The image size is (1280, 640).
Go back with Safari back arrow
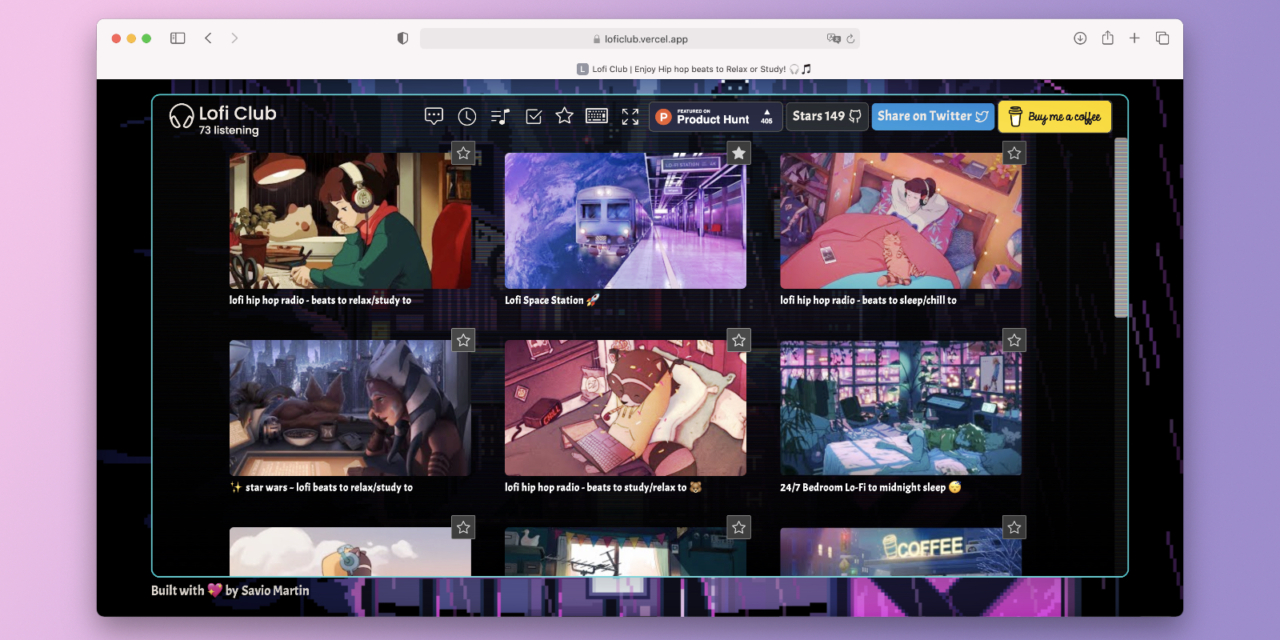click(x=208, y=38)
